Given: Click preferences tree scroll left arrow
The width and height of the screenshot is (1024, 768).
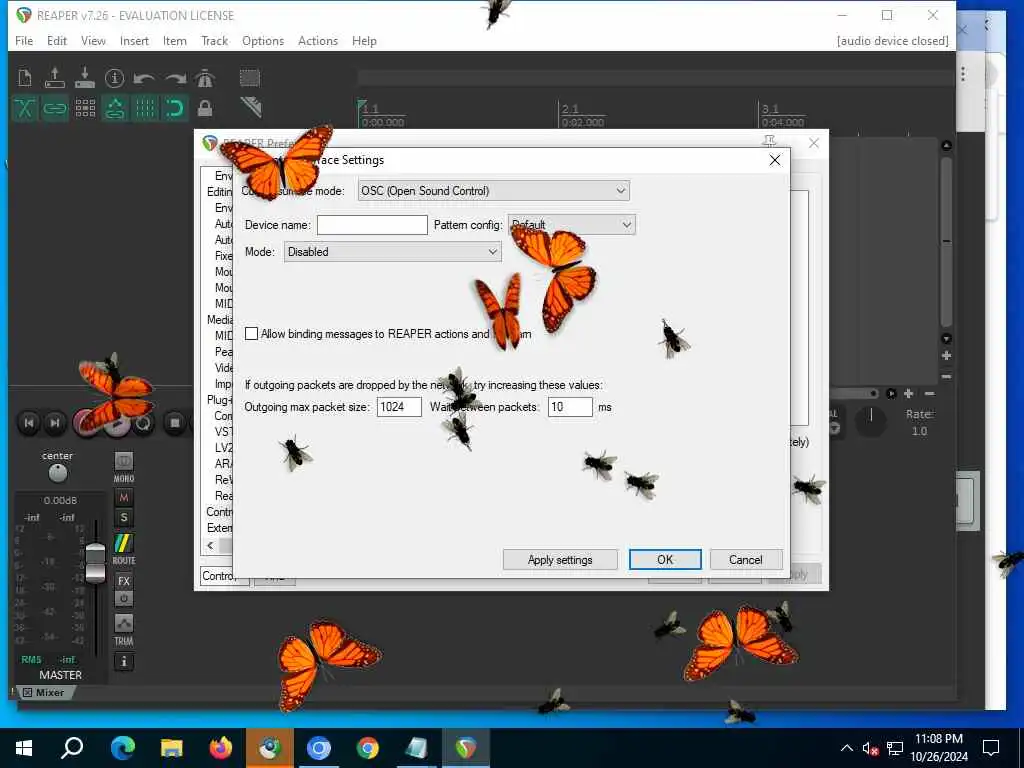Looking at the screenshot, I should click(210, 545).
